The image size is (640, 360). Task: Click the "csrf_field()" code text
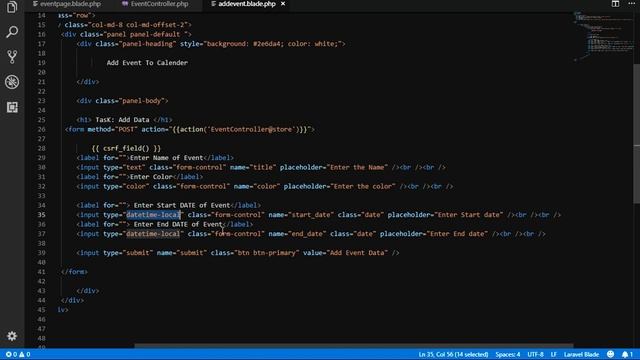pyautogui.click(x=126, y=148)
